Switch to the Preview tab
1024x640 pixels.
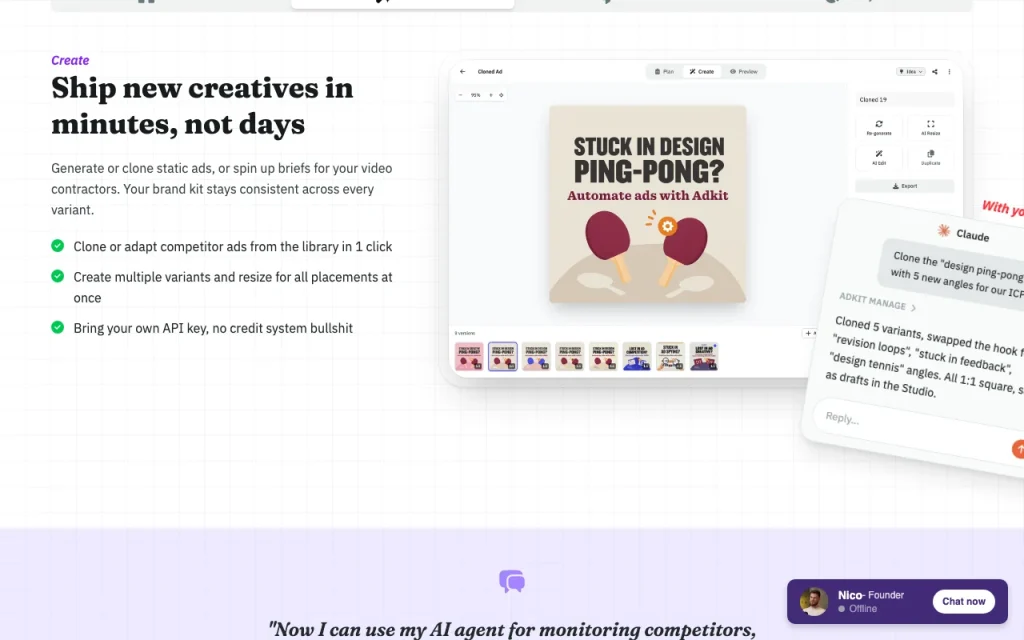[744, 72]
